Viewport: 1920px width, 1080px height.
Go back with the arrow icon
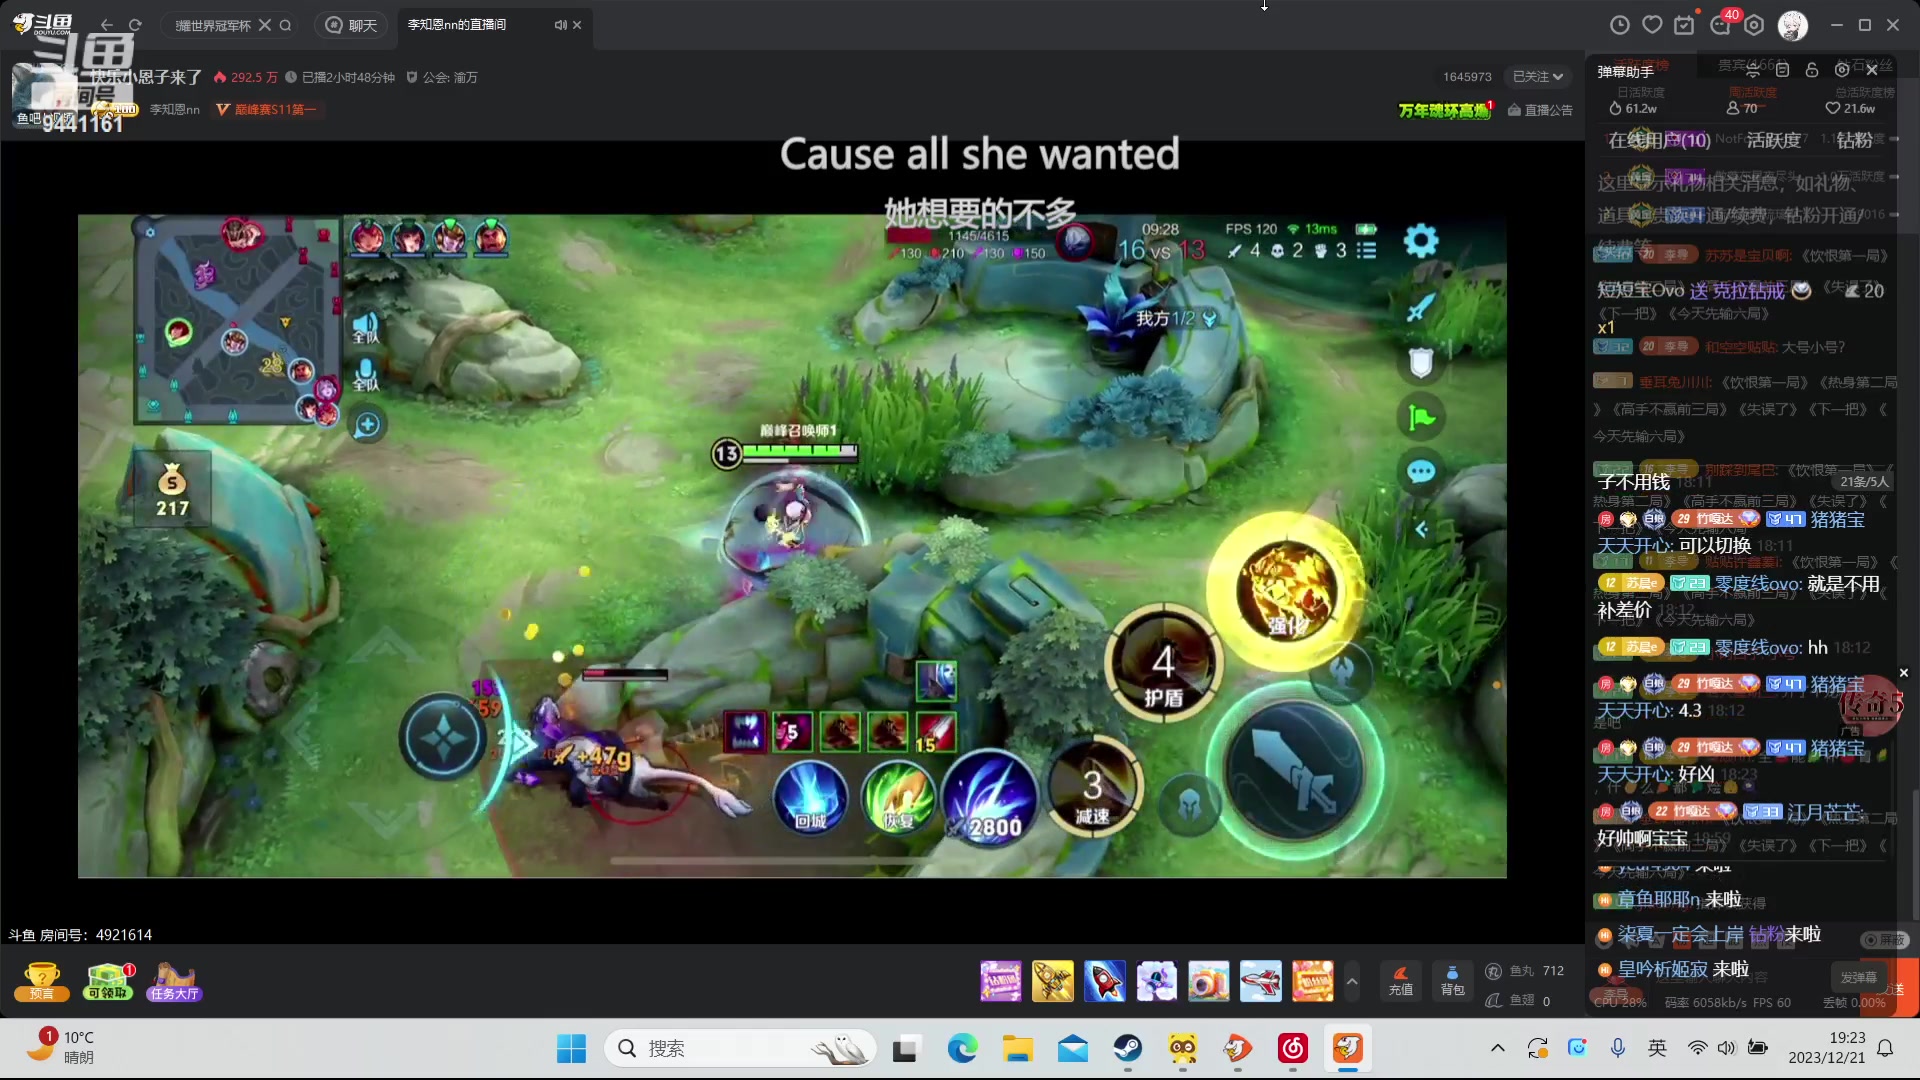pos(107,25)
